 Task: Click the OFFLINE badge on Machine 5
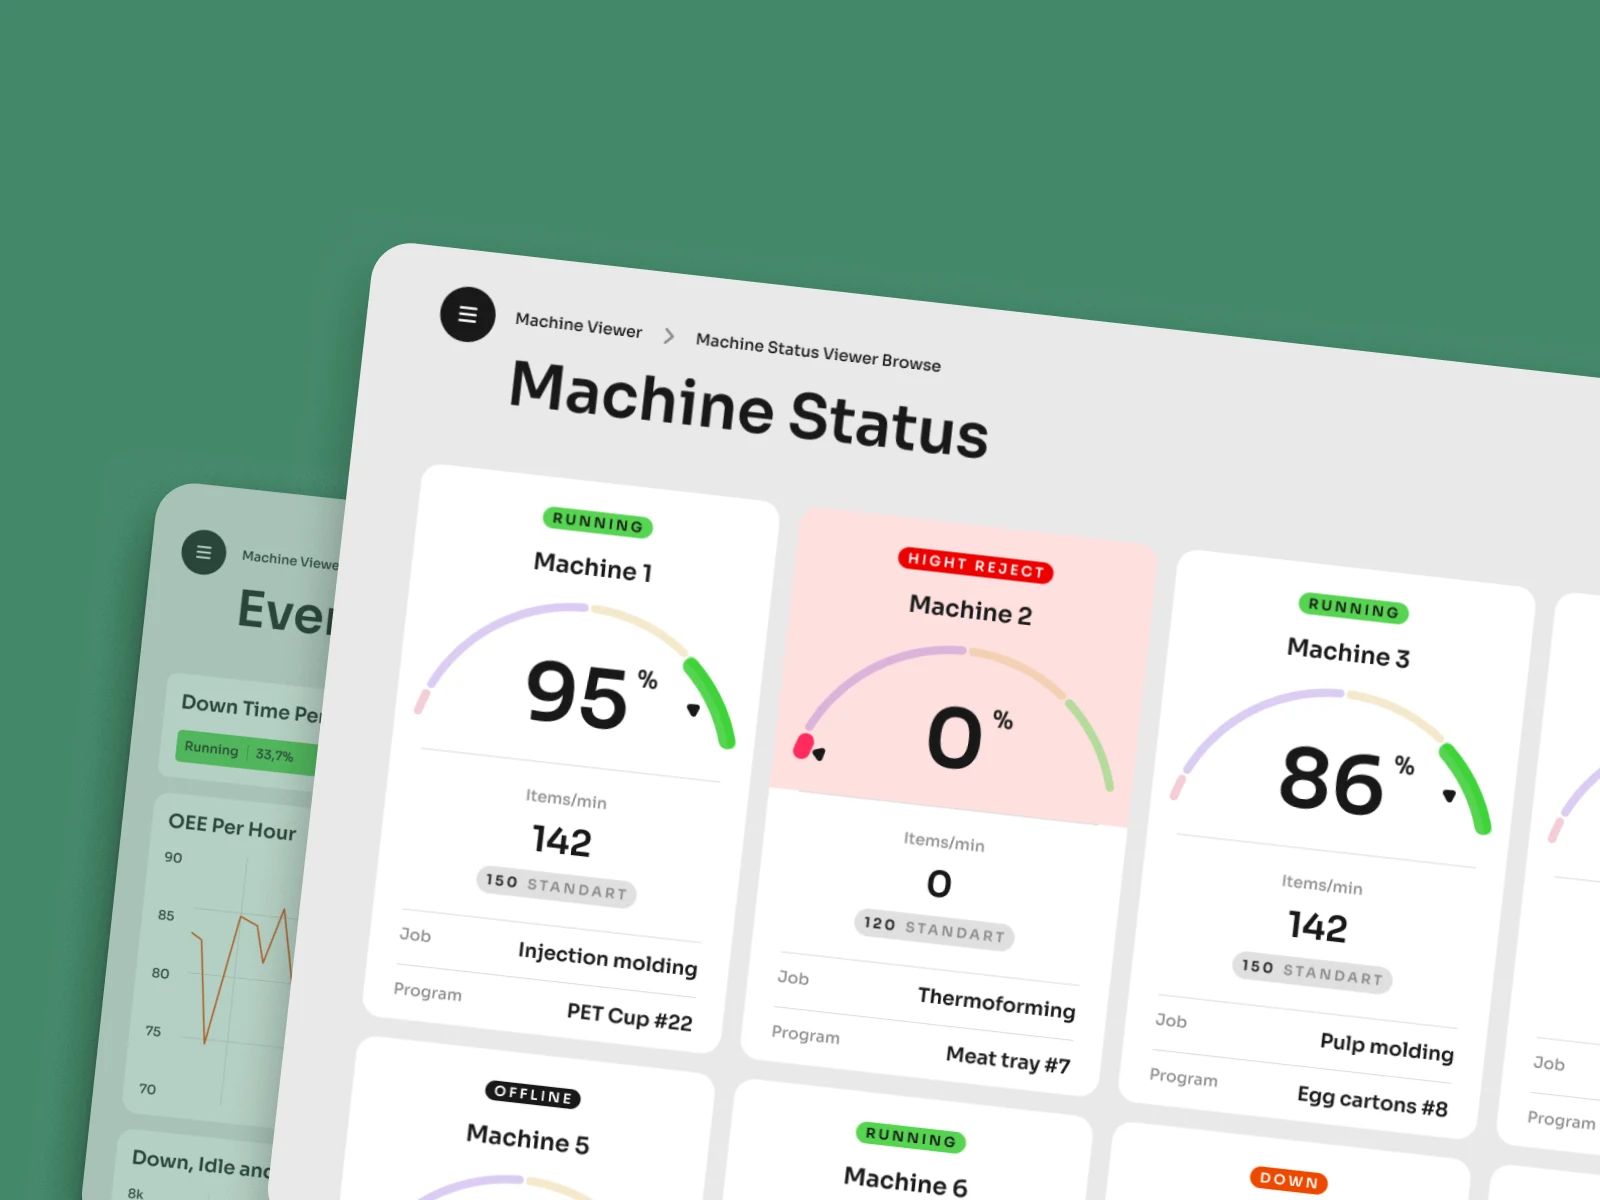pyautogui.click(x=533, y=1095)
